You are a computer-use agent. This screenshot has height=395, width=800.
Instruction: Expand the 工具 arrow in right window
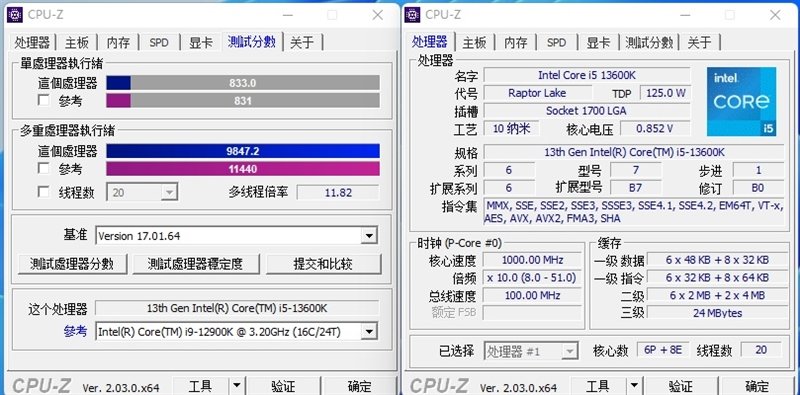click(634, 386)
